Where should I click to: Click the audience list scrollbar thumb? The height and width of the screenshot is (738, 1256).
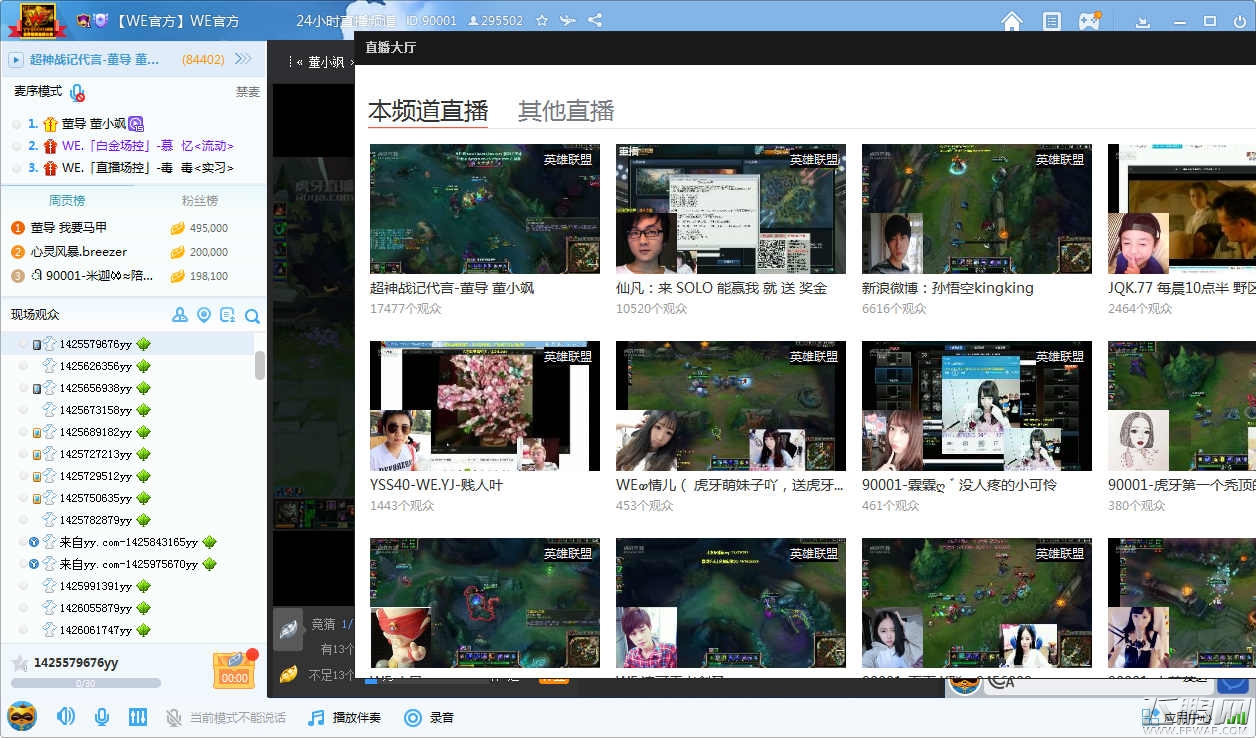click(260, 366)
